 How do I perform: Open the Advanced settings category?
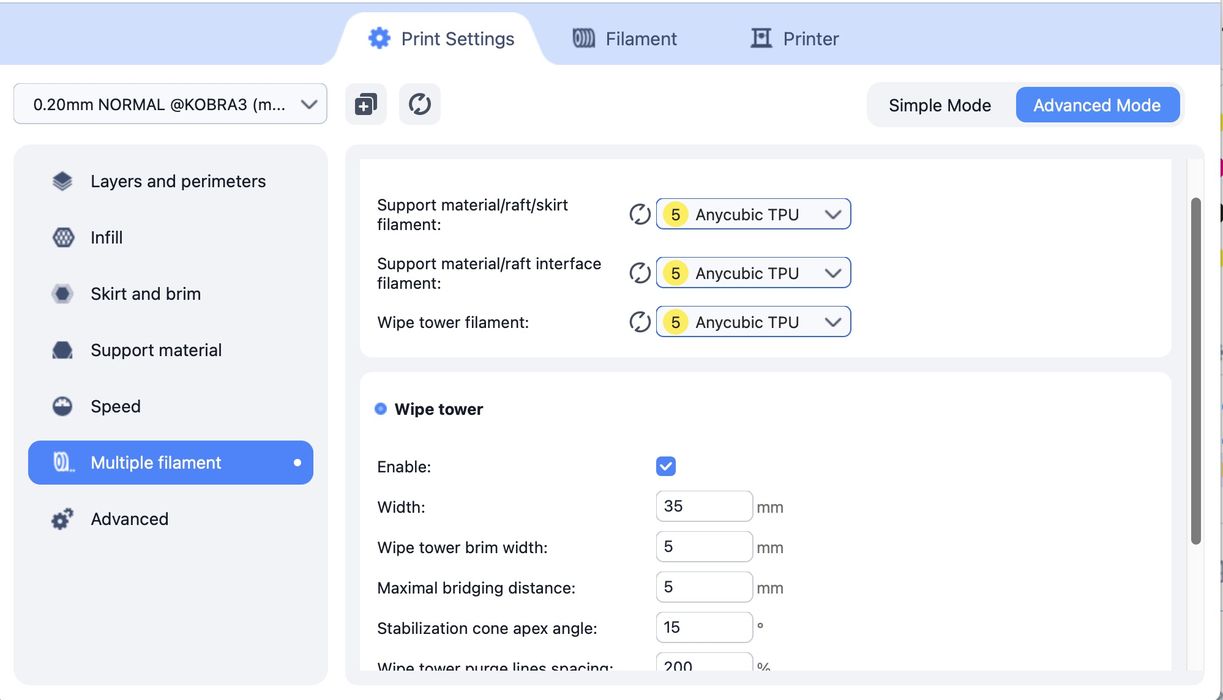pos(130,519)
